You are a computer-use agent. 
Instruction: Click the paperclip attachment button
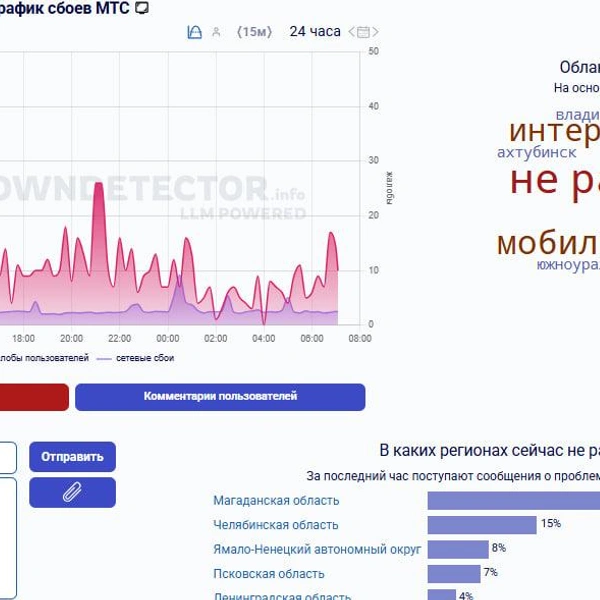coord(72,492)
